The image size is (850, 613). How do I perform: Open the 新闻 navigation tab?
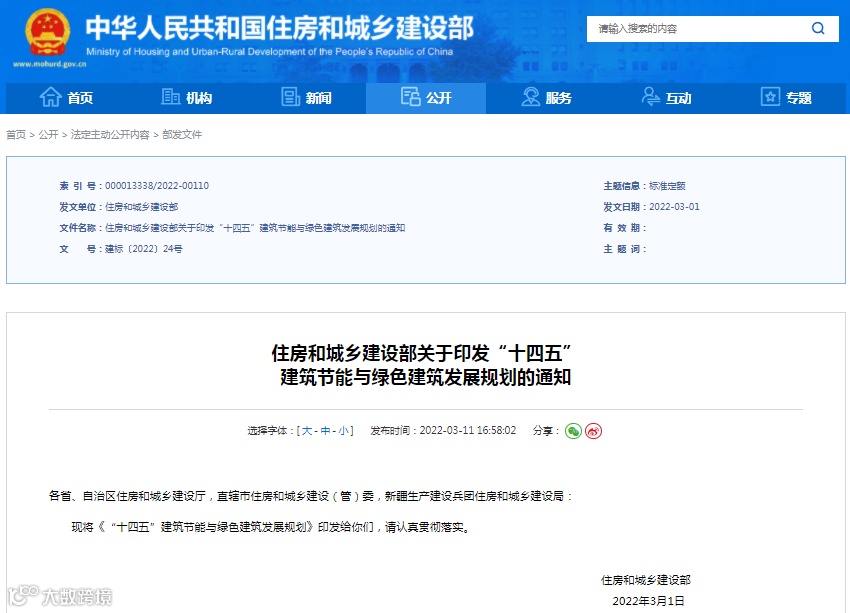coord(306,98)
